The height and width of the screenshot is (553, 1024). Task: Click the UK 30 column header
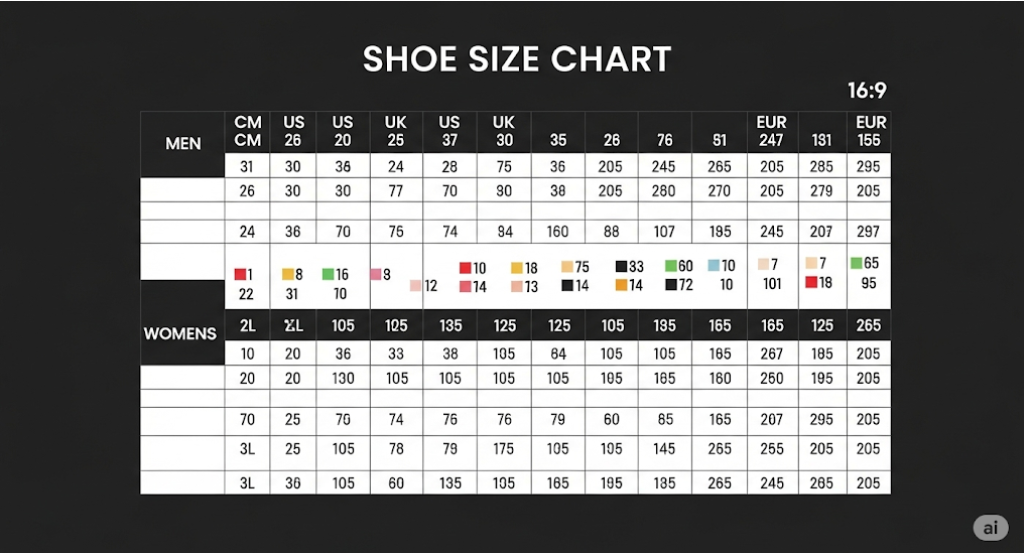(x=504, y=131)
